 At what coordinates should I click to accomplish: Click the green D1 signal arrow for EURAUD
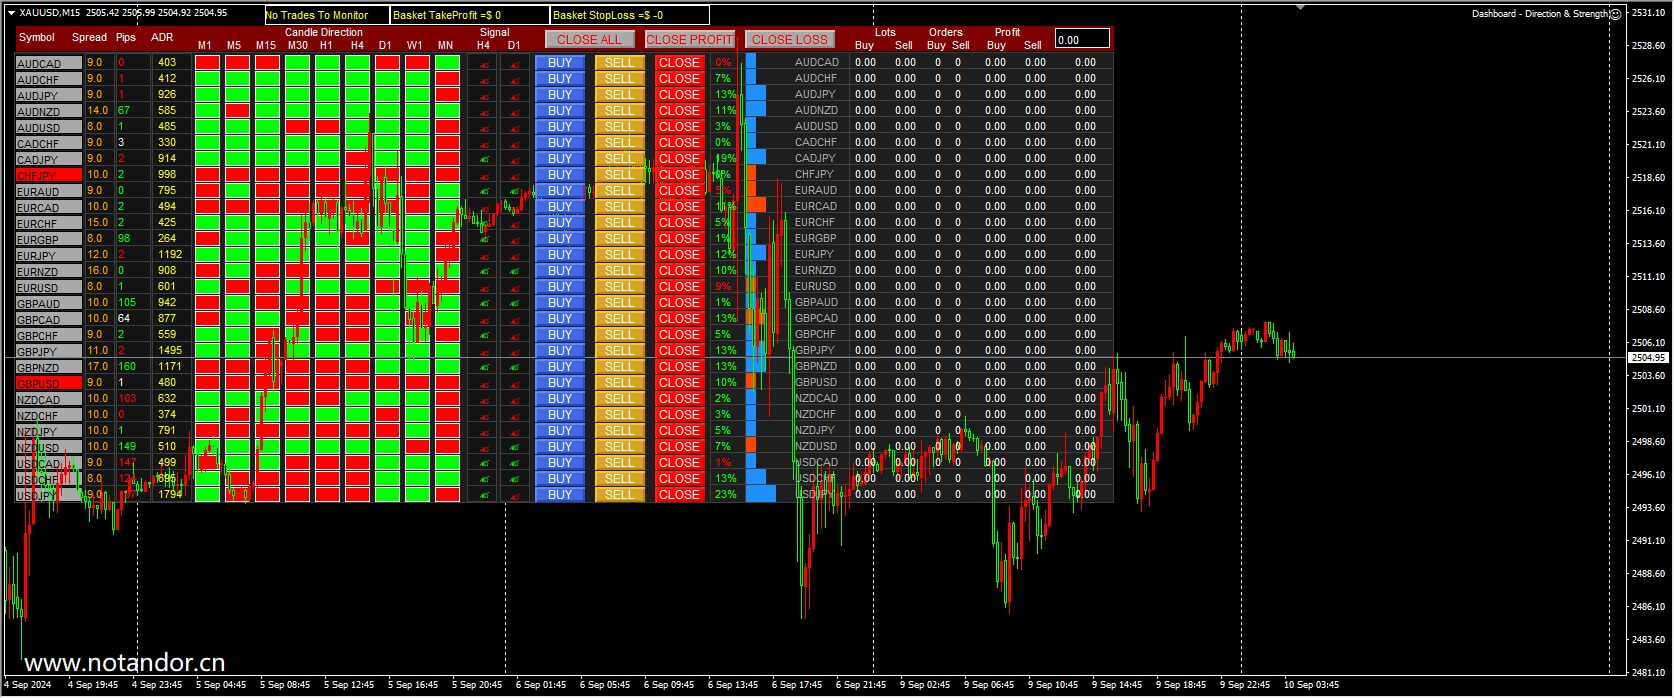coord(514,191)
